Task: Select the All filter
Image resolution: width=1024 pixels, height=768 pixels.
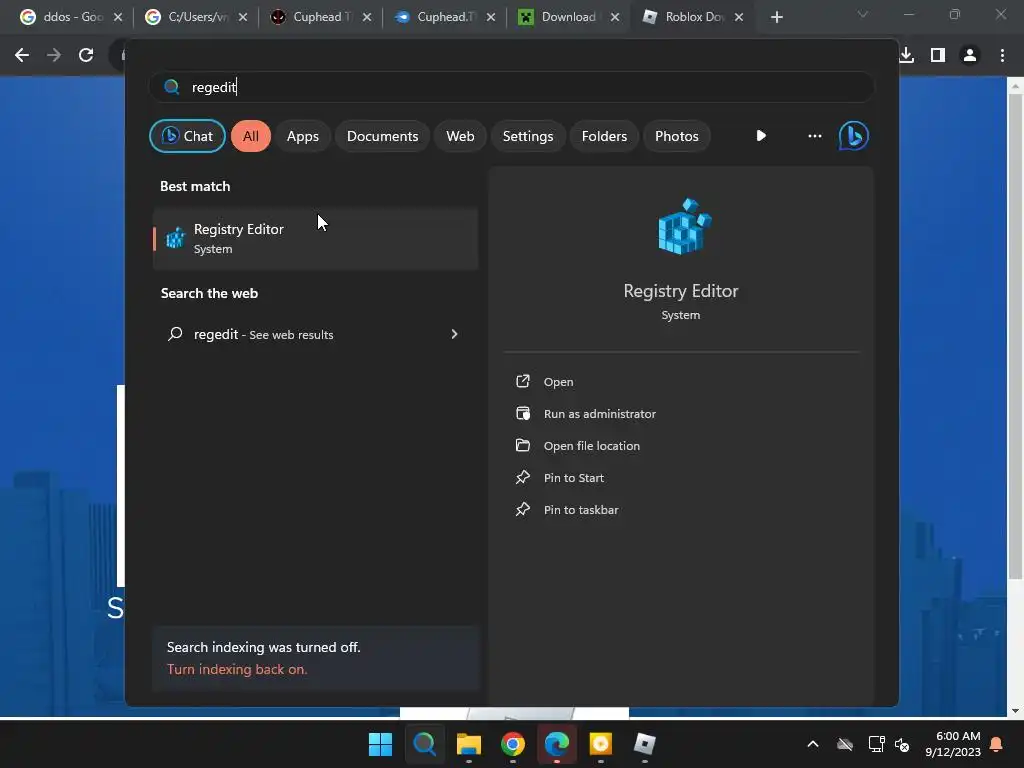Action: (251, 136)
